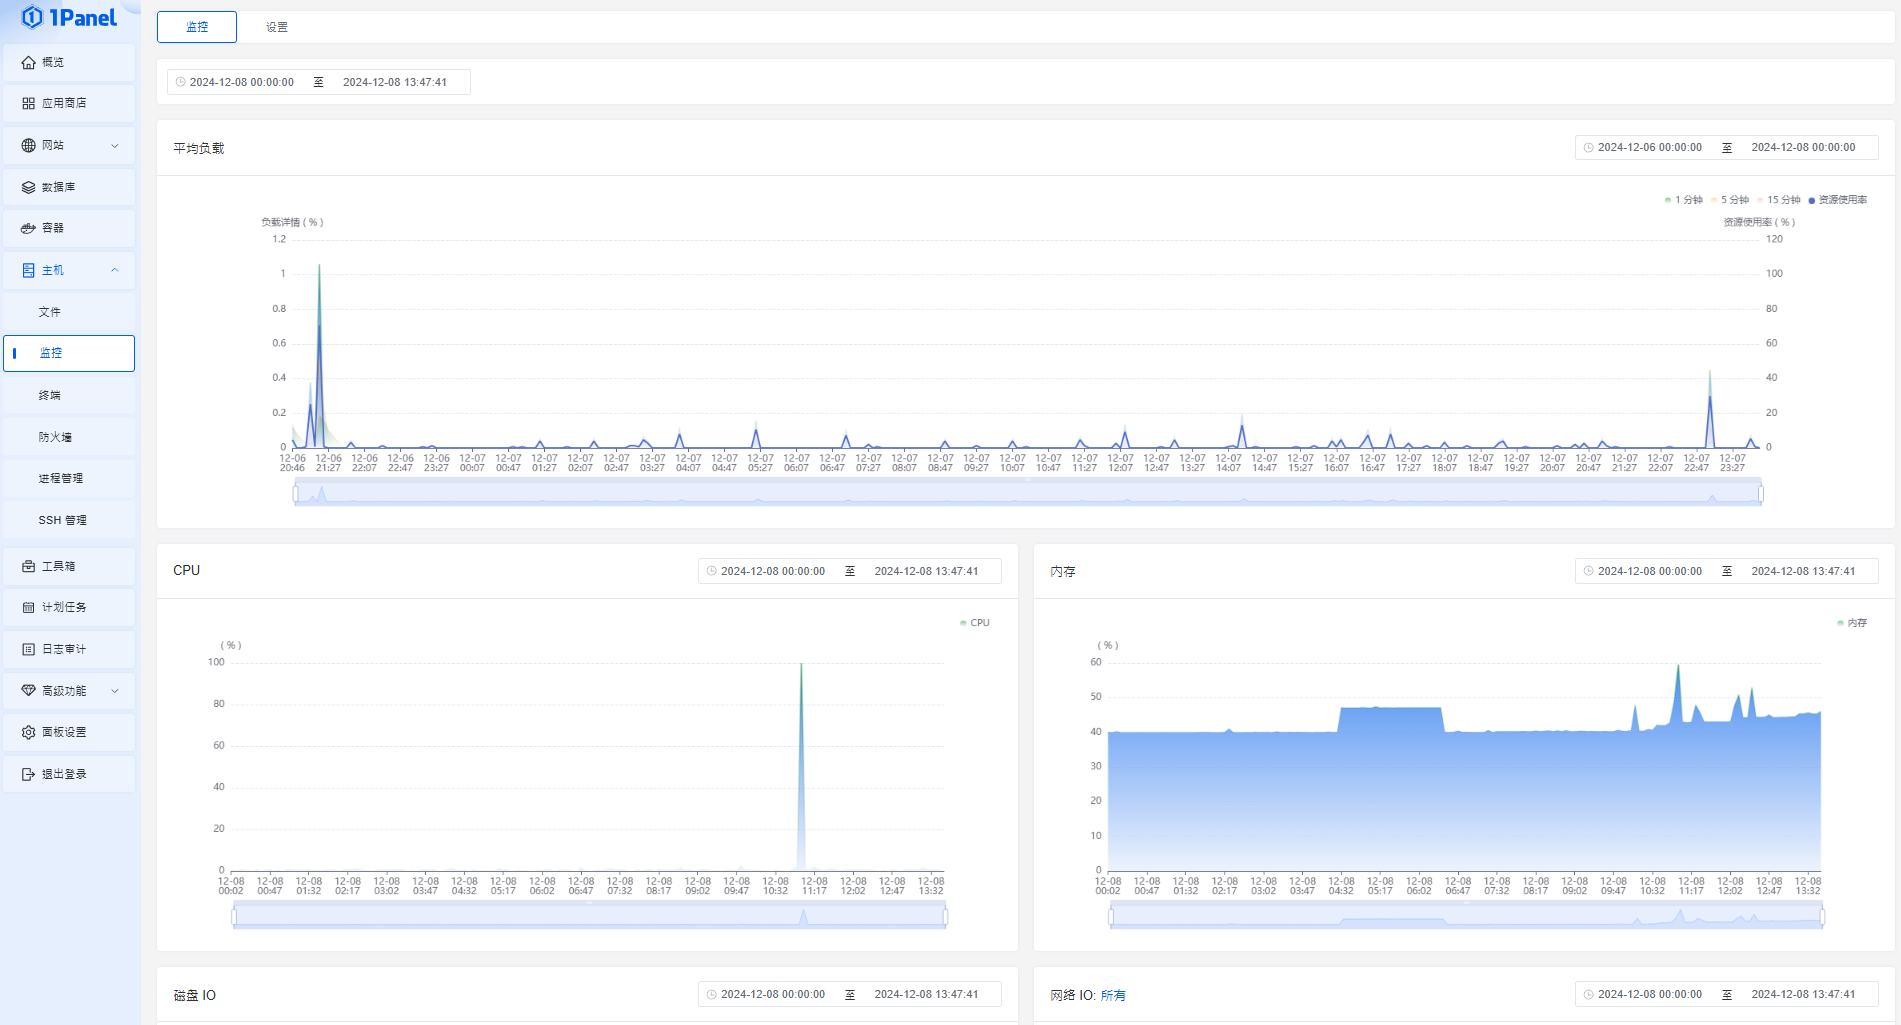The image size is (1901, 1025).
Task: Click the clock icon in the CPU date range
Action: pos(712,571)
